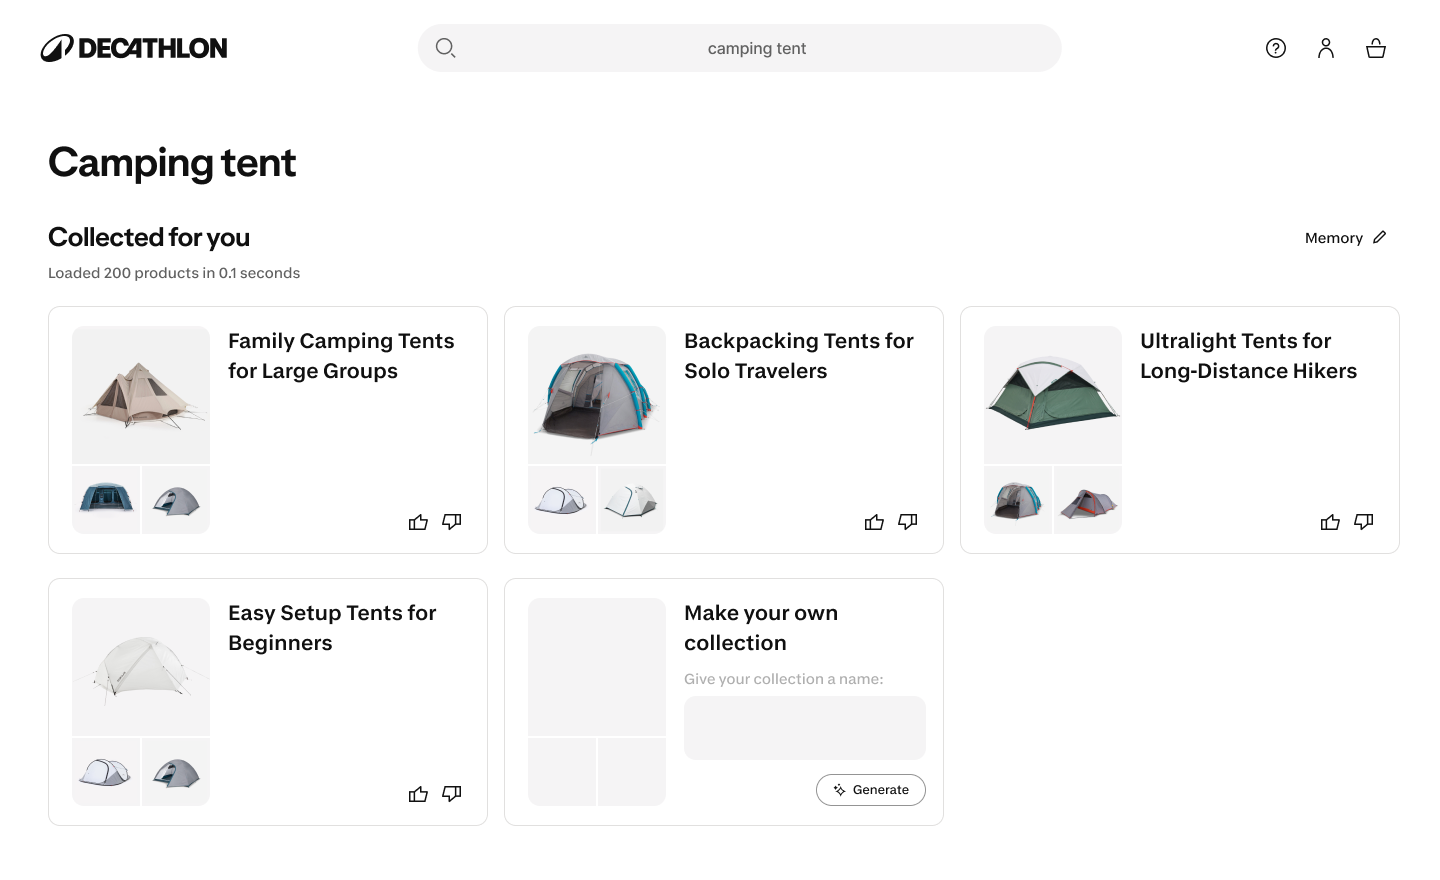Image resolution: width=1440 pixels, height=880 pixels.
Task: Open the green ultralight tent main thumbnail
Action: coord(1053,395)
